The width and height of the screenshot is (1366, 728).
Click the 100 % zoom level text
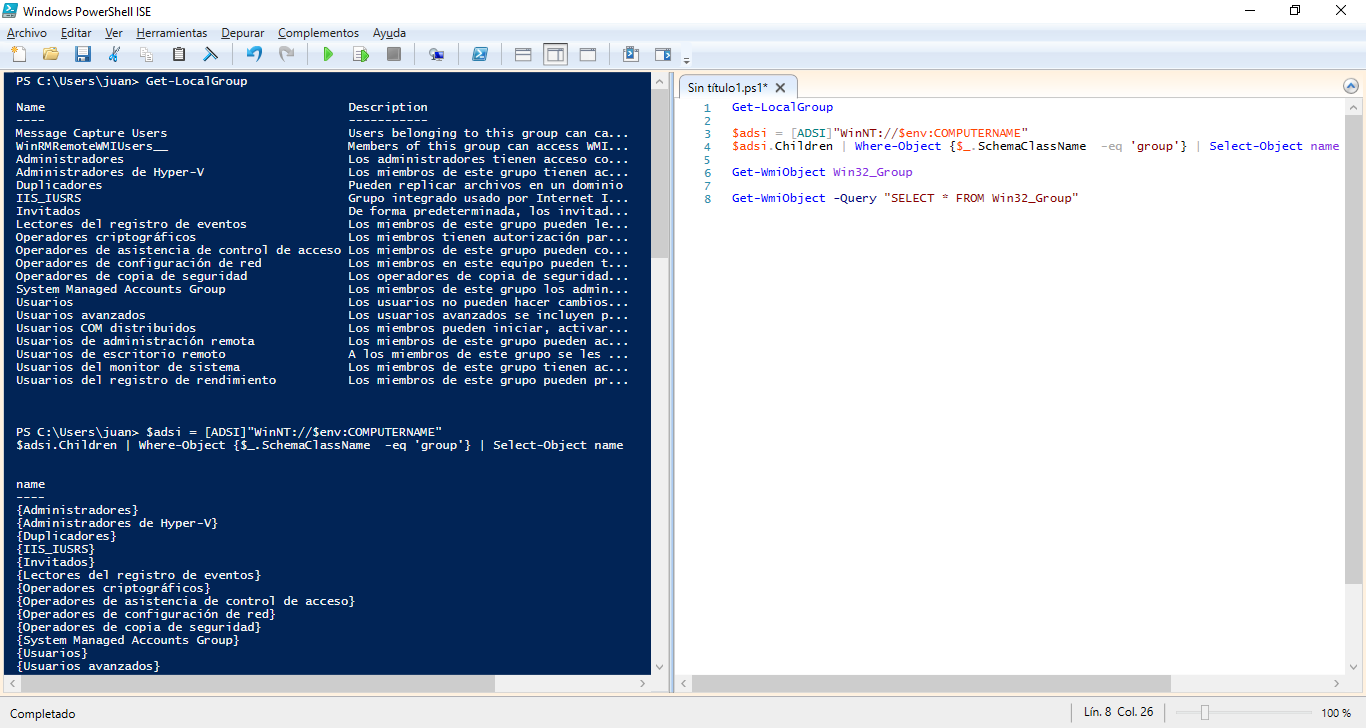(x=1336, y=713)
